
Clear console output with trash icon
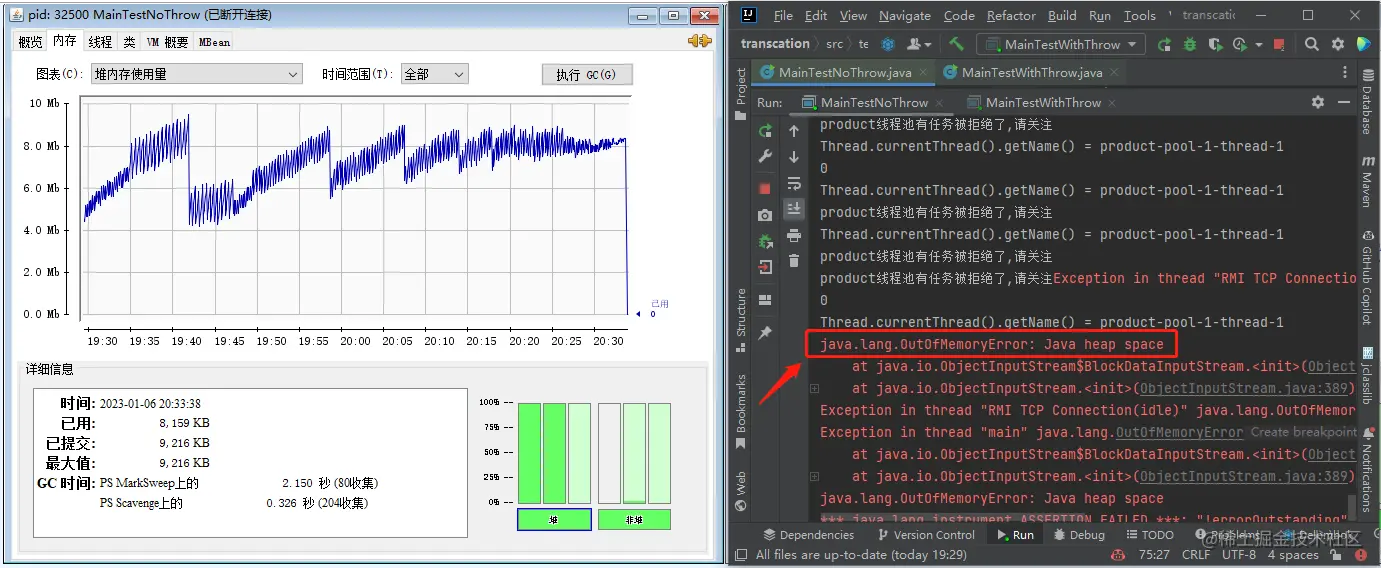tap(794, 261)
